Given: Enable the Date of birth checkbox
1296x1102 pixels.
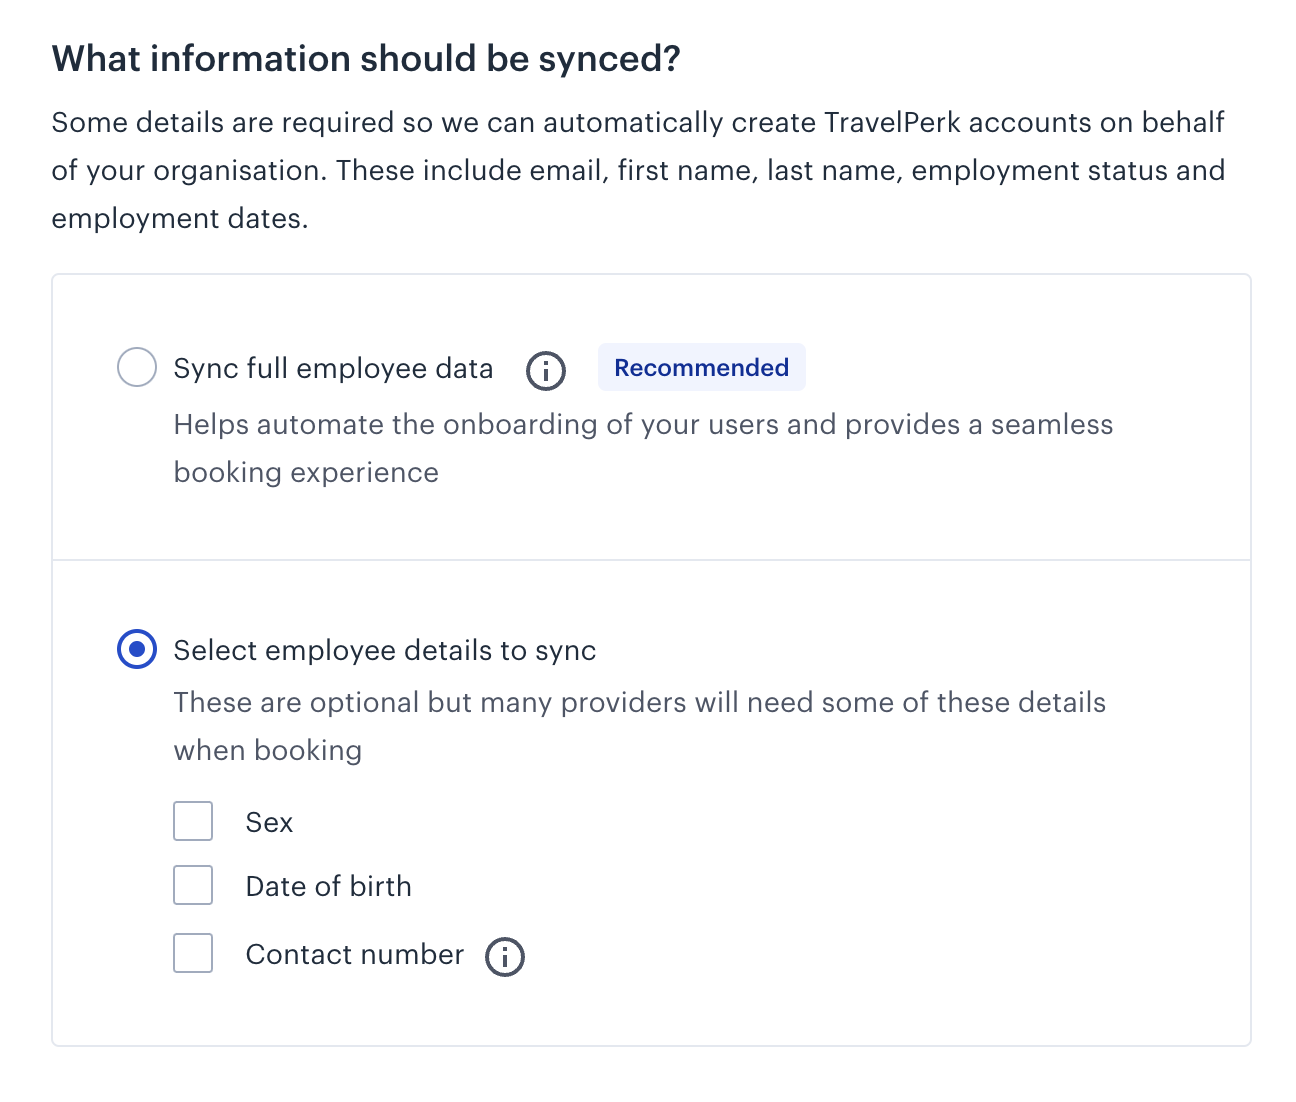Looking at the screenshot, I should tap(193, 885).
